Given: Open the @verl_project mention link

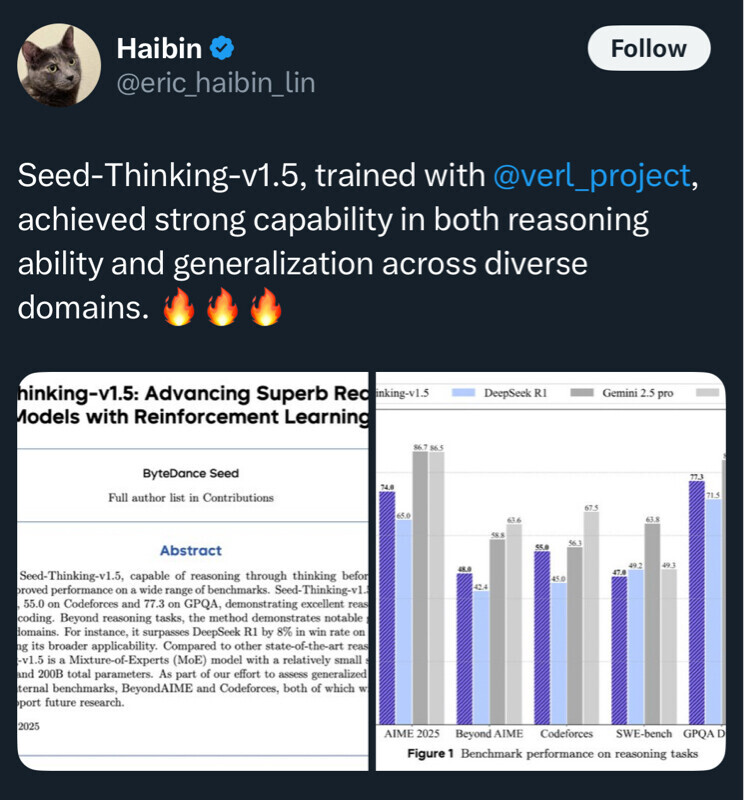Looking at the screenshot, I should click(x=592, y=175).
